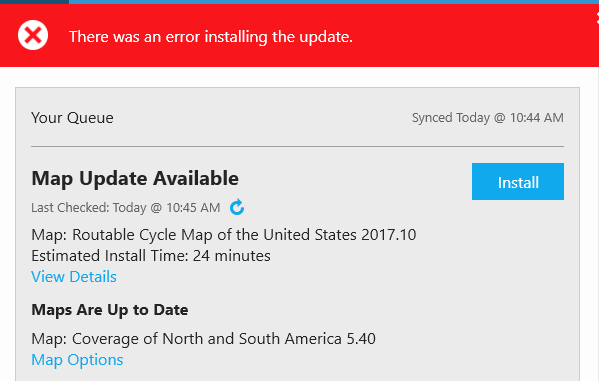Click the Synced Today @ 10:44 AM status
This screenshot has width=599, height=381.
click(487, 118)
